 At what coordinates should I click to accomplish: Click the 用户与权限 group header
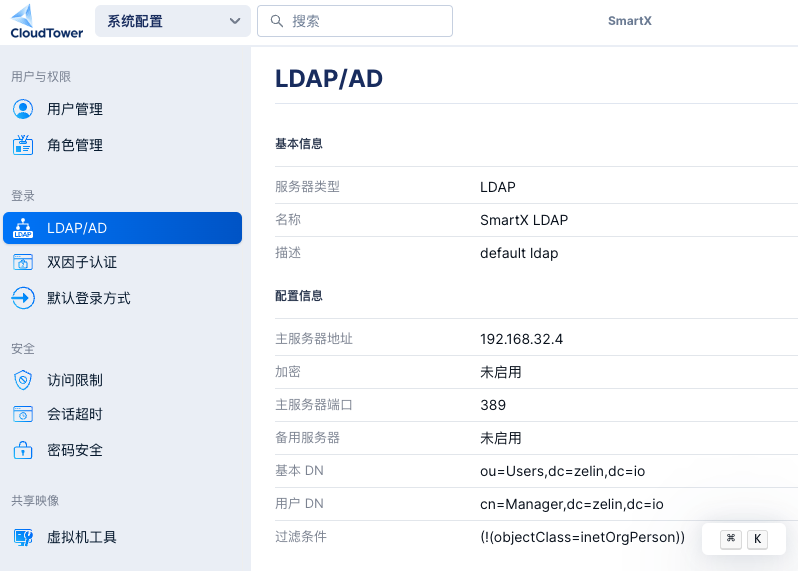tap(41, 77)
